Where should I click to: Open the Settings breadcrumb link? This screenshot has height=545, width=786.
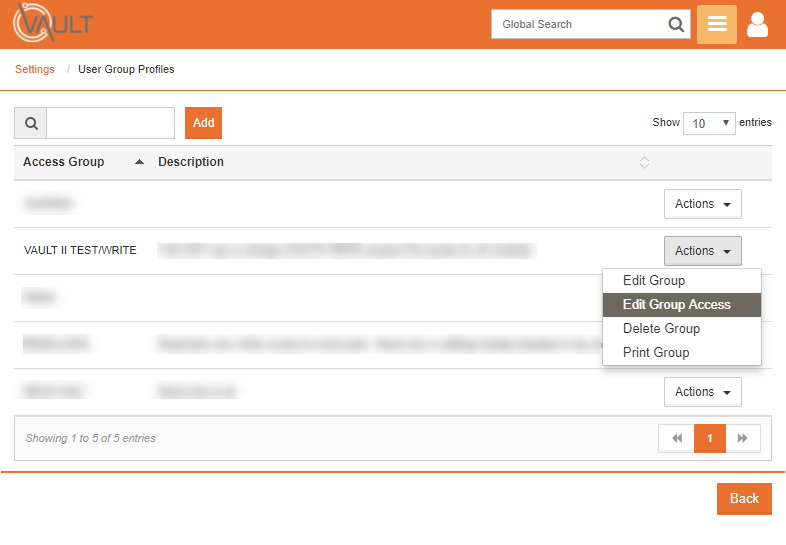click(35, 69)
